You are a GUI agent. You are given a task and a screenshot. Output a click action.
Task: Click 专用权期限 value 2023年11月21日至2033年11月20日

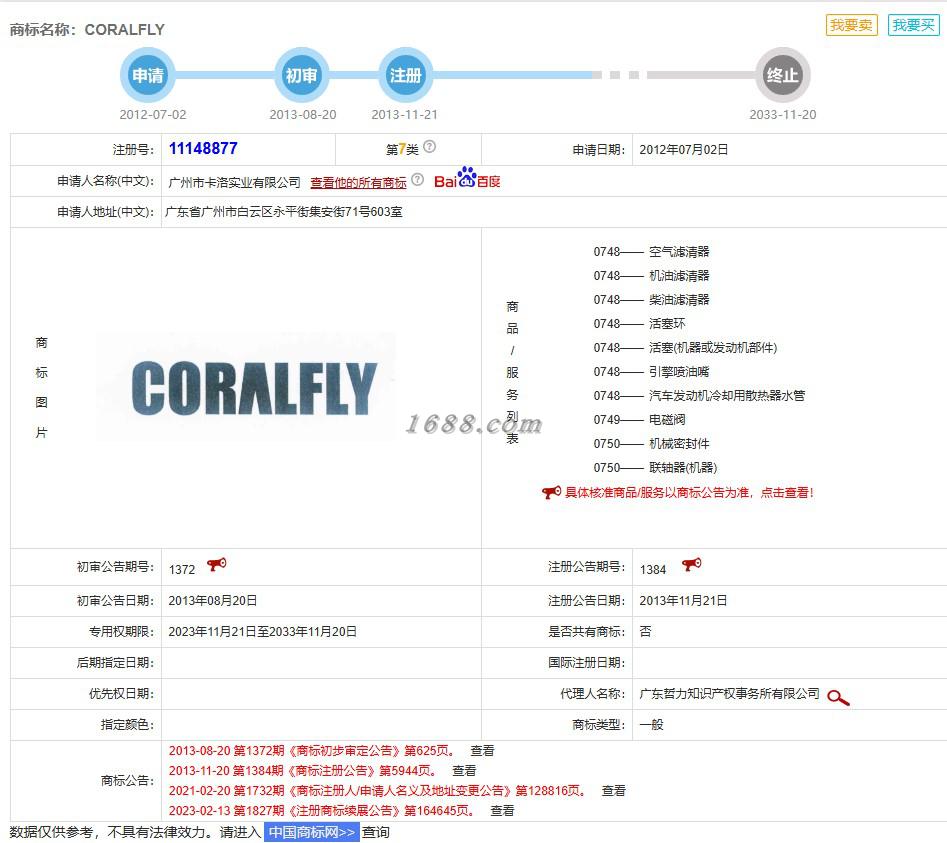(262, 631)
